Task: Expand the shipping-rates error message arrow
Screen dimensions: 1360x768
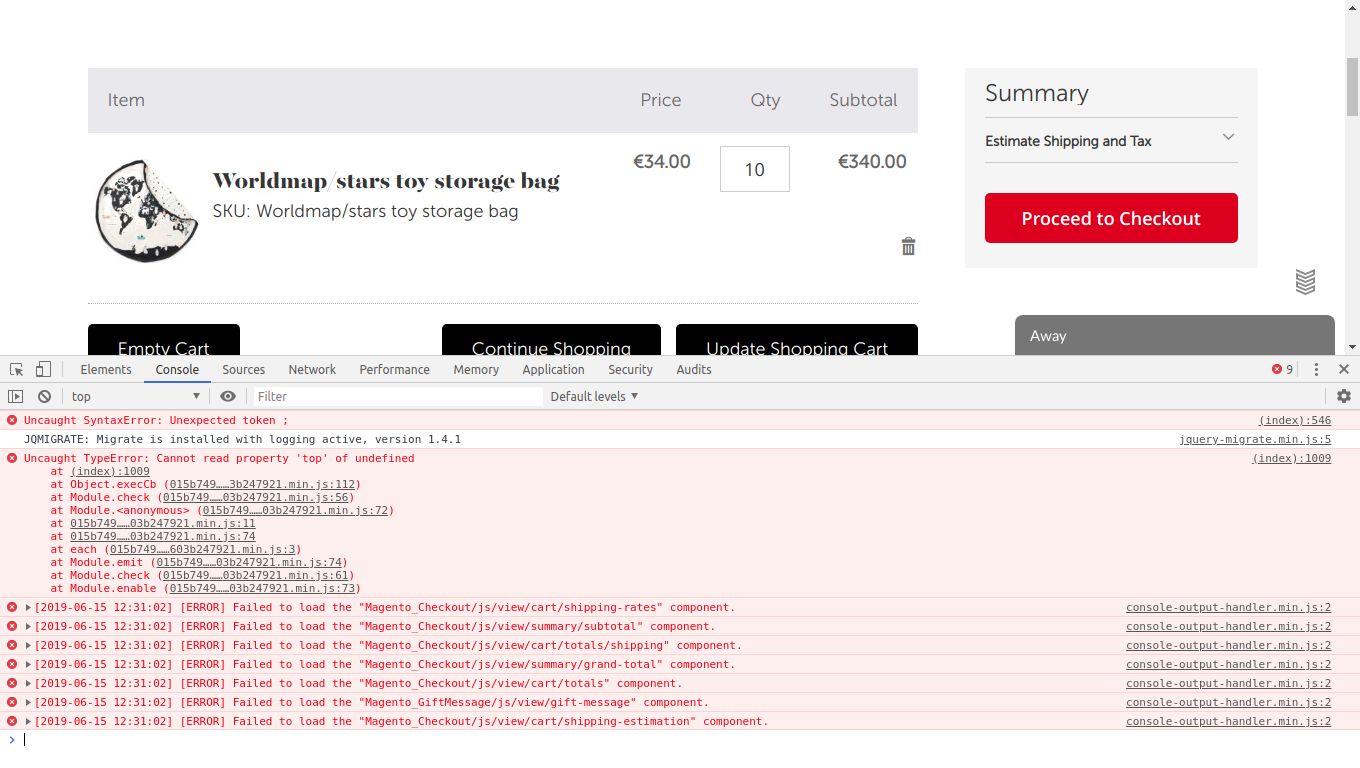Action: pos(28,608)
